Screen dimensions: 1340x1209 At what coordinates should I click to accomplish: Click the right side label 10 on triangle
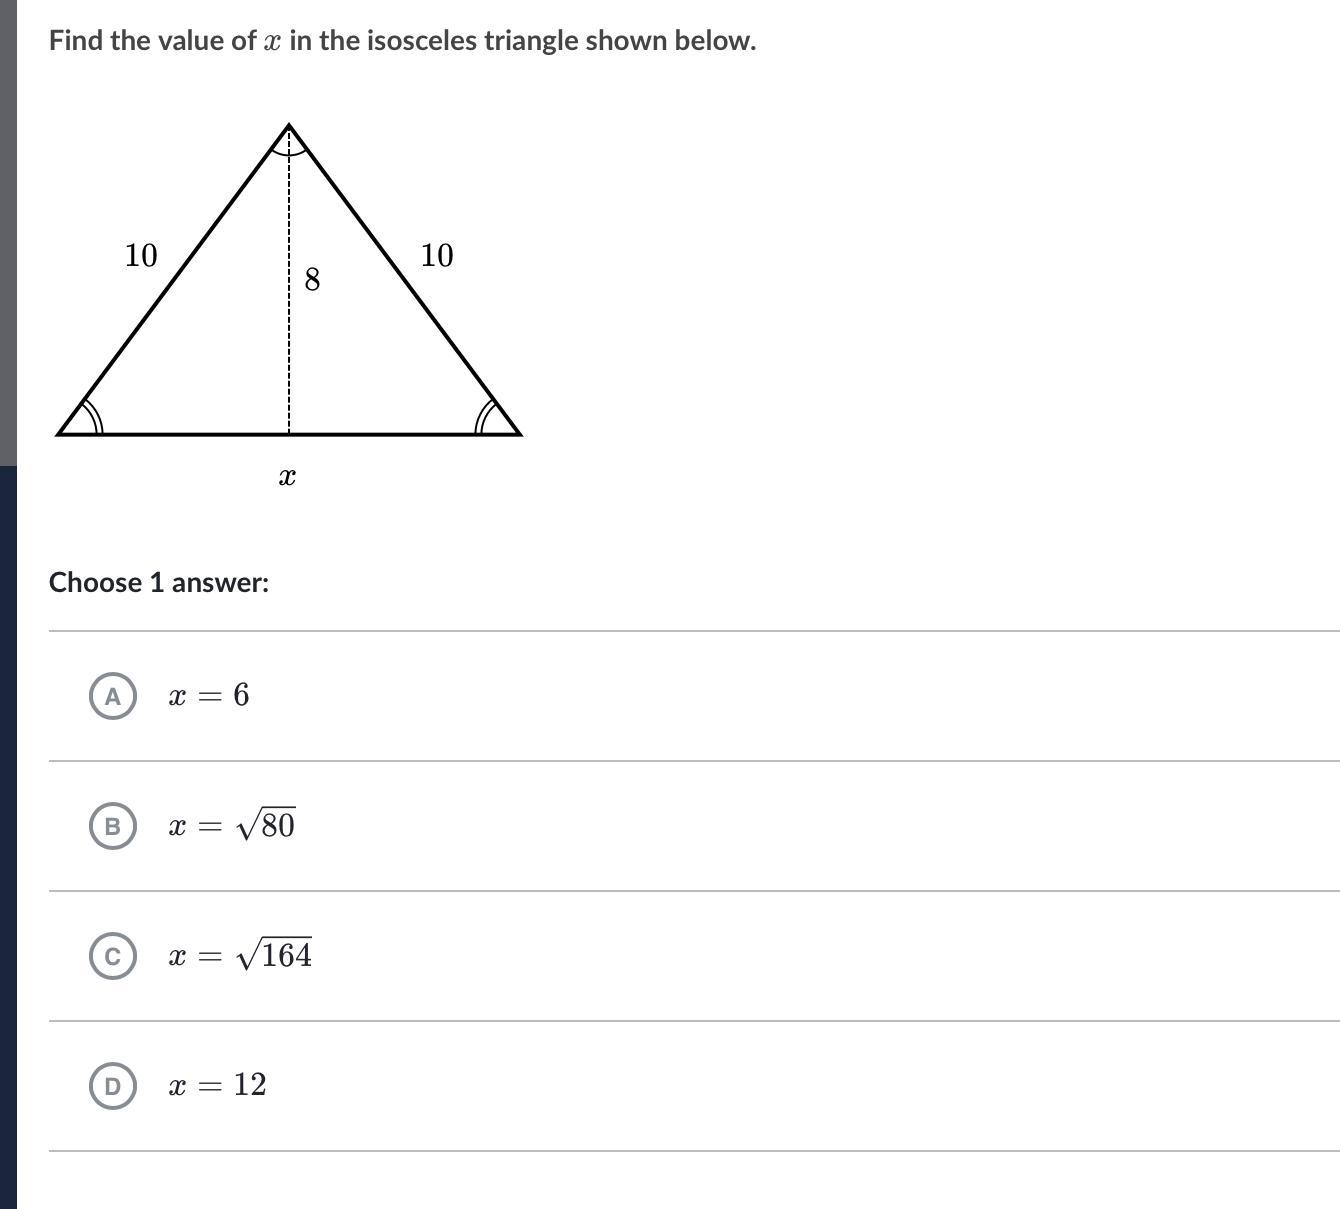pos(437,256)
